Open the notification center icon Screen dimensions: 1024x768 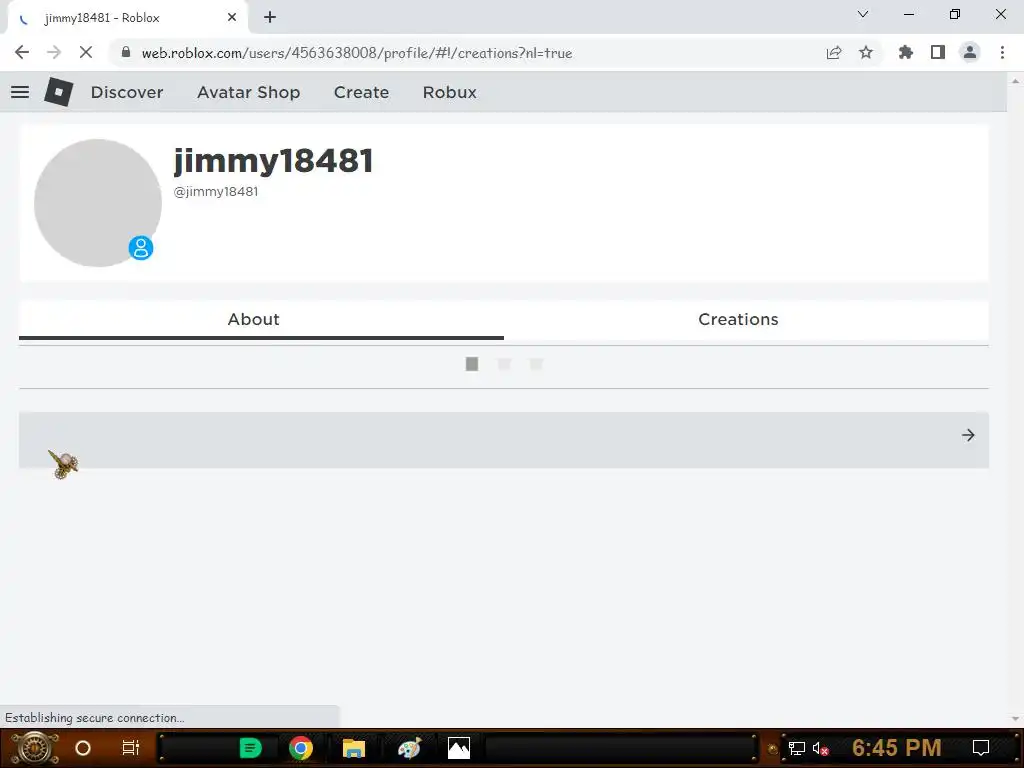[981, 748]
